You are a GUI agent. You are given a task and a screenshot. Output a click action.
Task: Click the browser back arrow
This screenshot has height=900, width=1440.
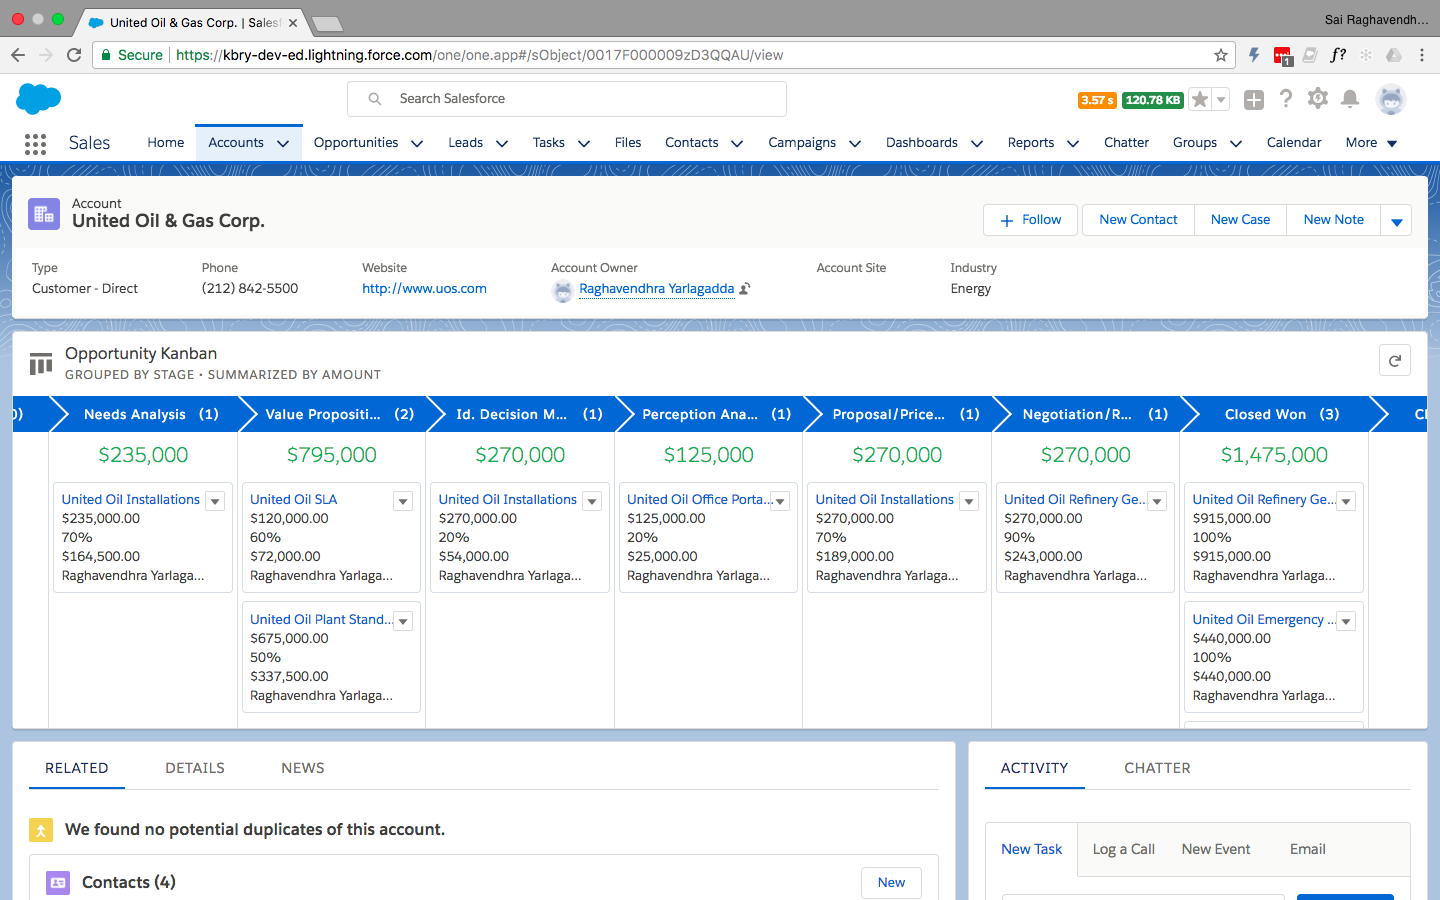(18, 55)
